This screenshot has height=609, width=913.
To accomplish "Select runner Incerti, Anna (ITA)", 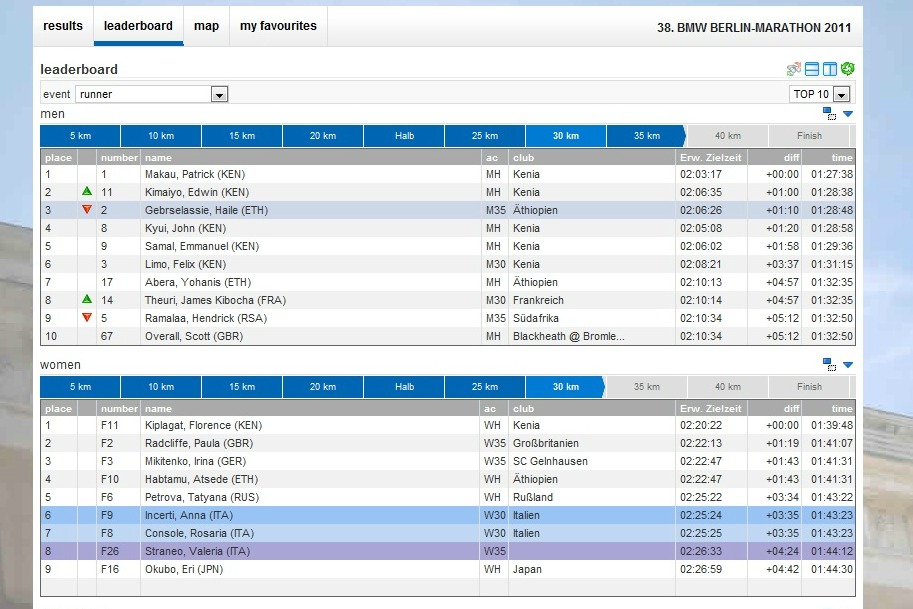I will pyautogui.click(x=448, y=515).
